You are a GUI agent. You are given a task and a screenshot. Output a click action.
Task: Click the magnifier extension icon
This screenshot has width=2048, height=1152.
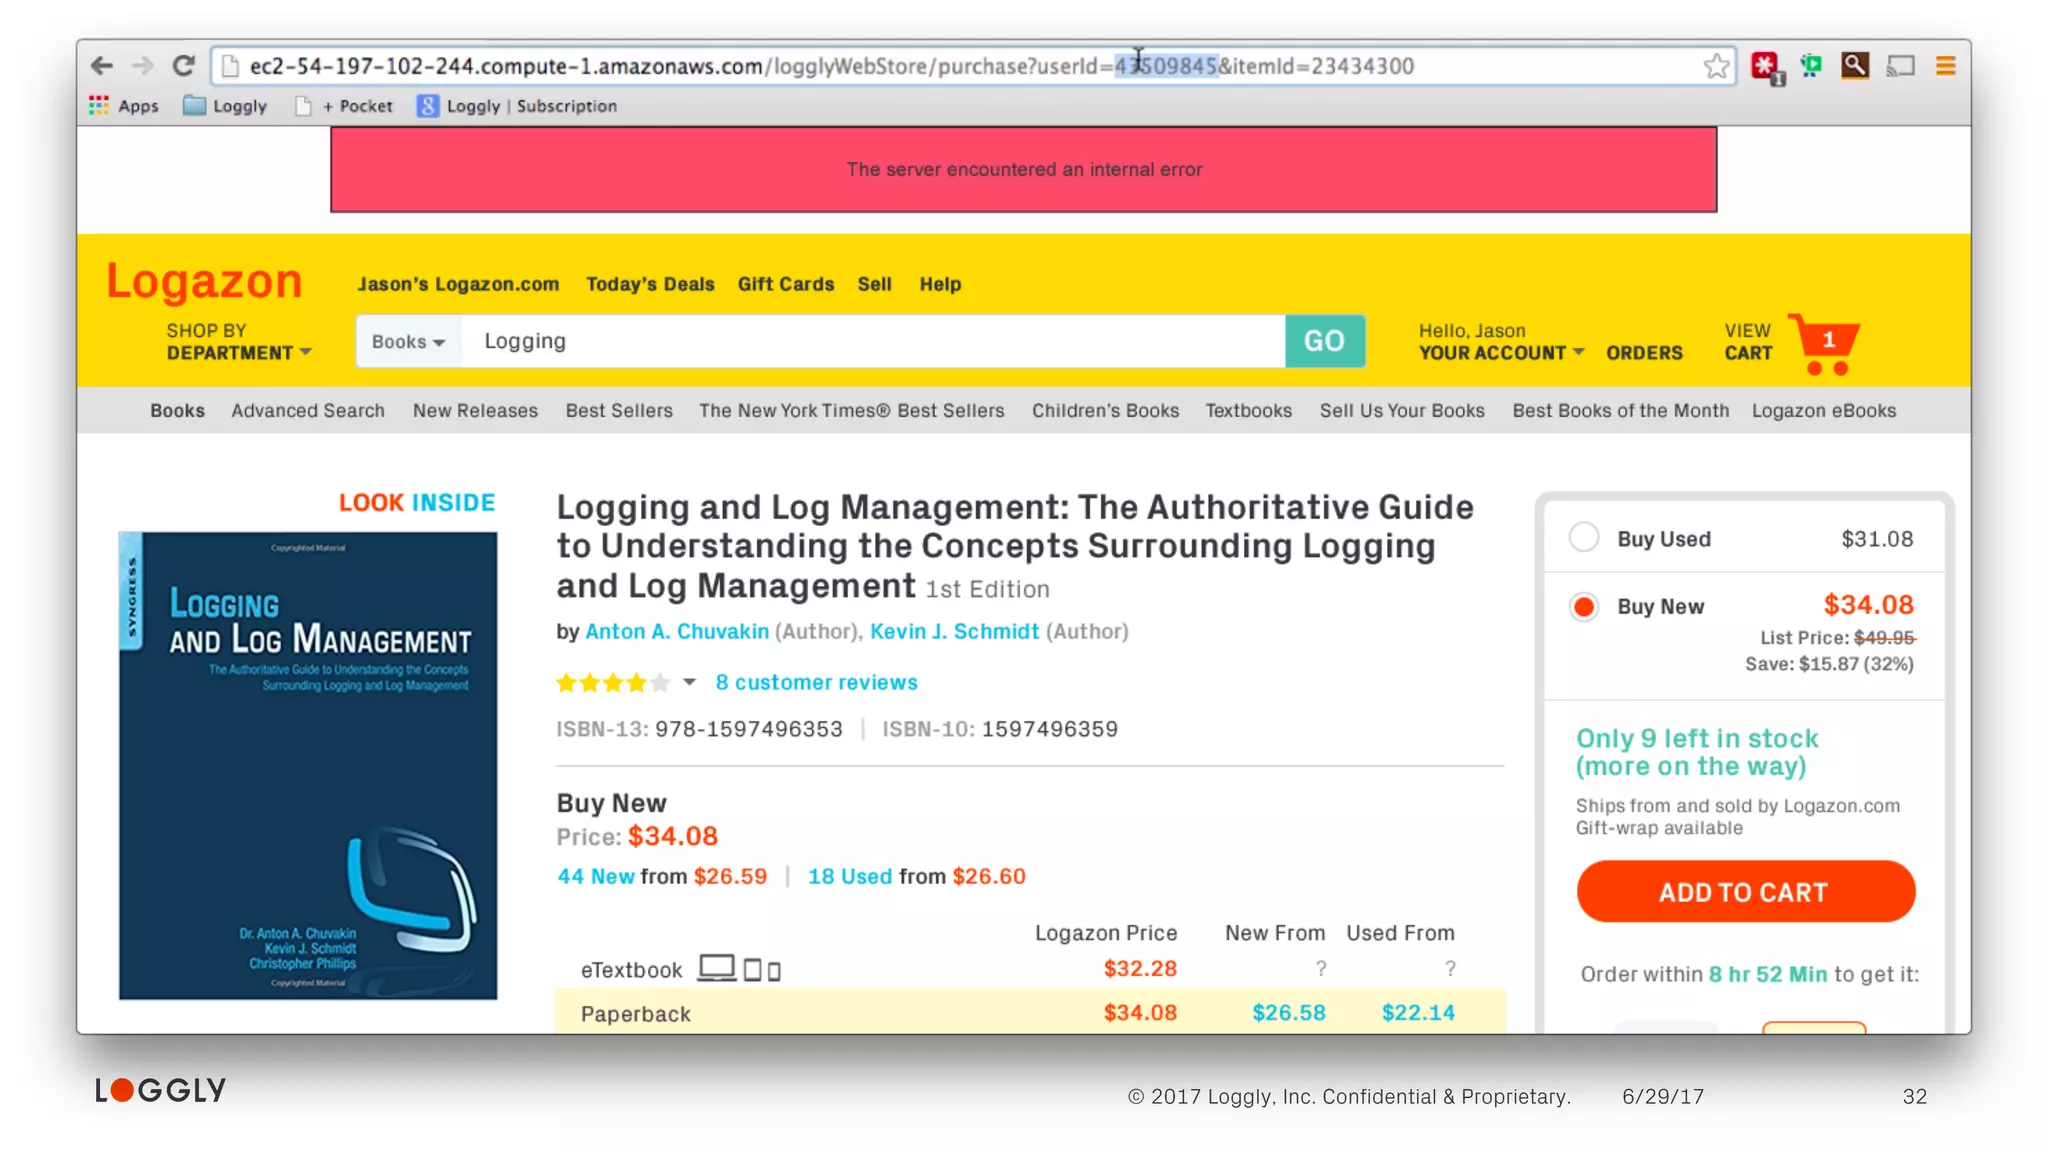coord(1855,66)
